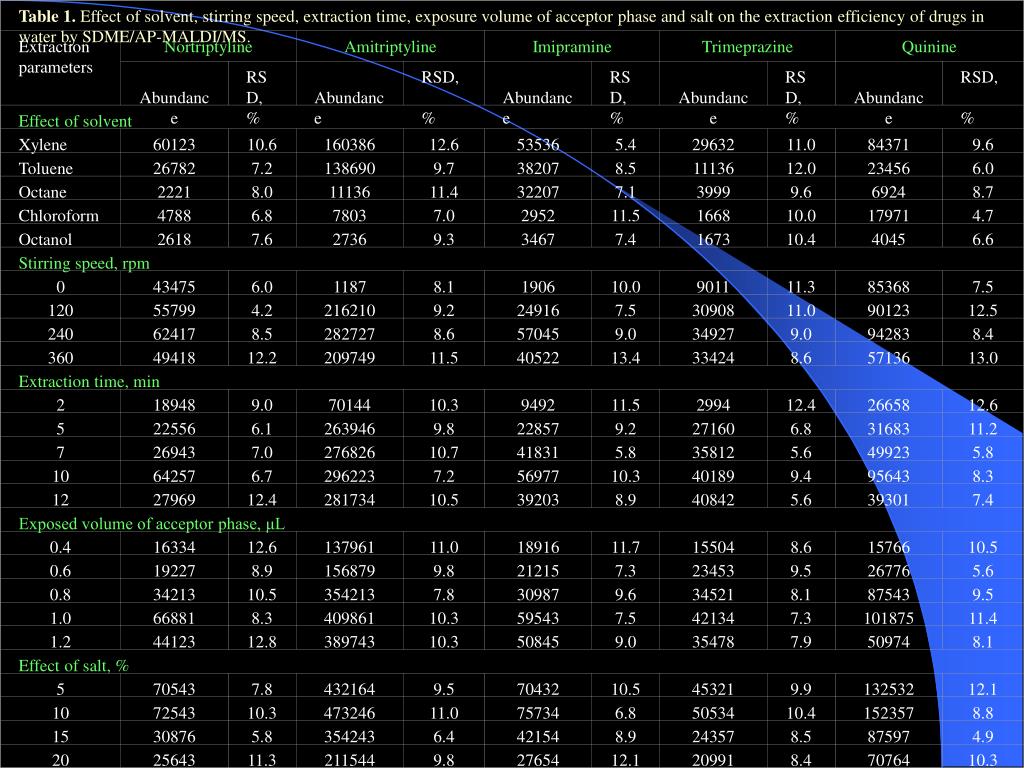Select Xylene Nortriptyline abundance 60123
The height and width of the screenshot is (768, 1024).
point(174,145)
